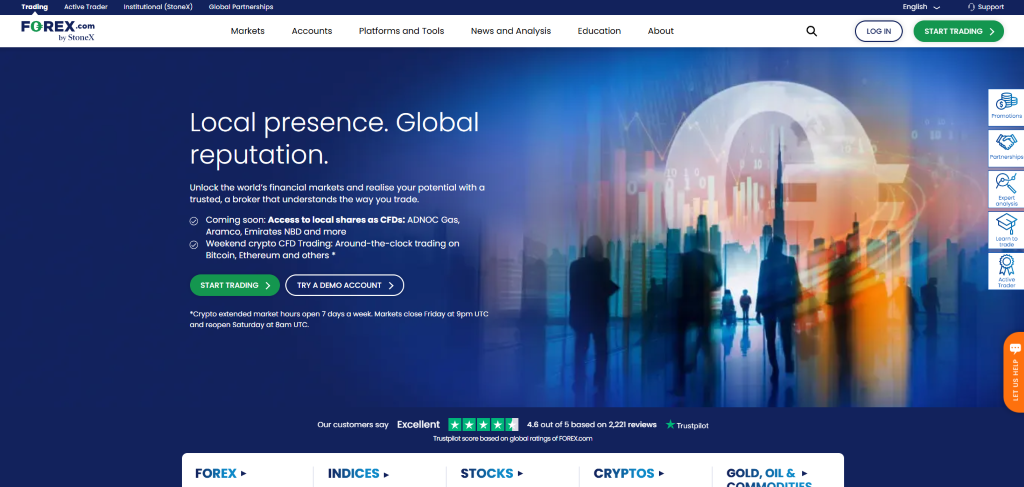Open the Partnerships handshake icon
The image size is (1024, 487).
(x=1006, y=148)
